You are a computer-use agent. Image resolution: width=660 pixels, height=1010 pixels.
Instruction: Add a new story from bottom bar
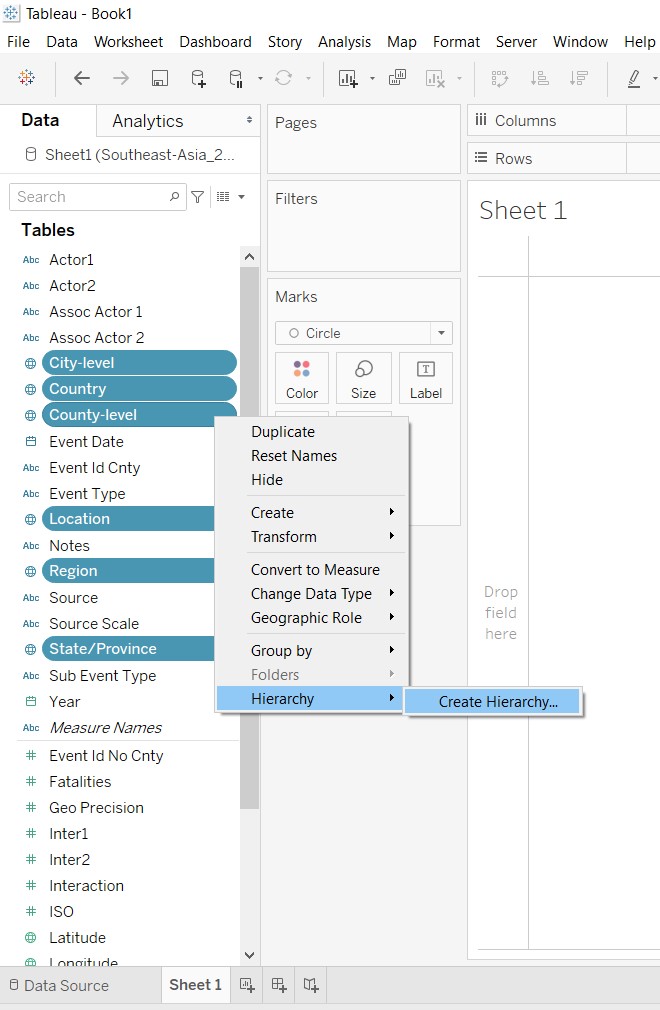312,985
